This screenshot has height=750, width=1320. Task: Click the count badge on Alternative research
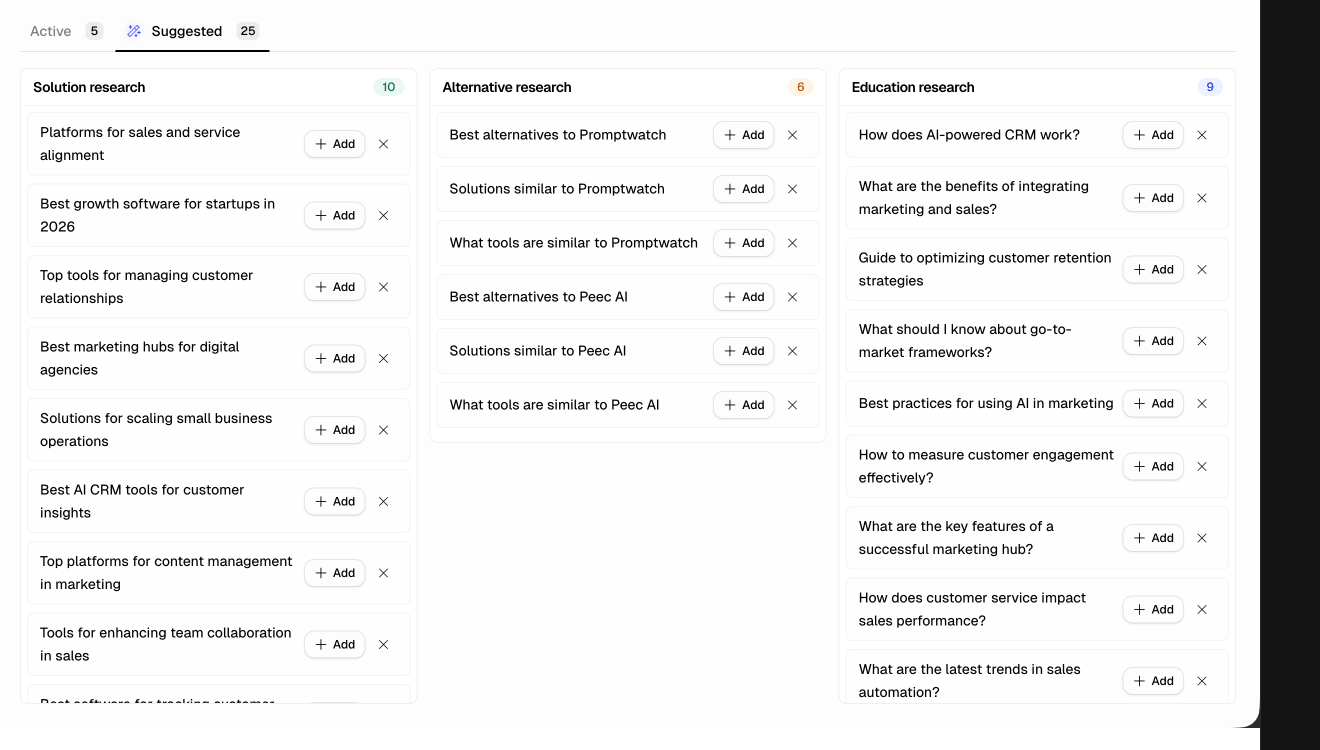800,87
